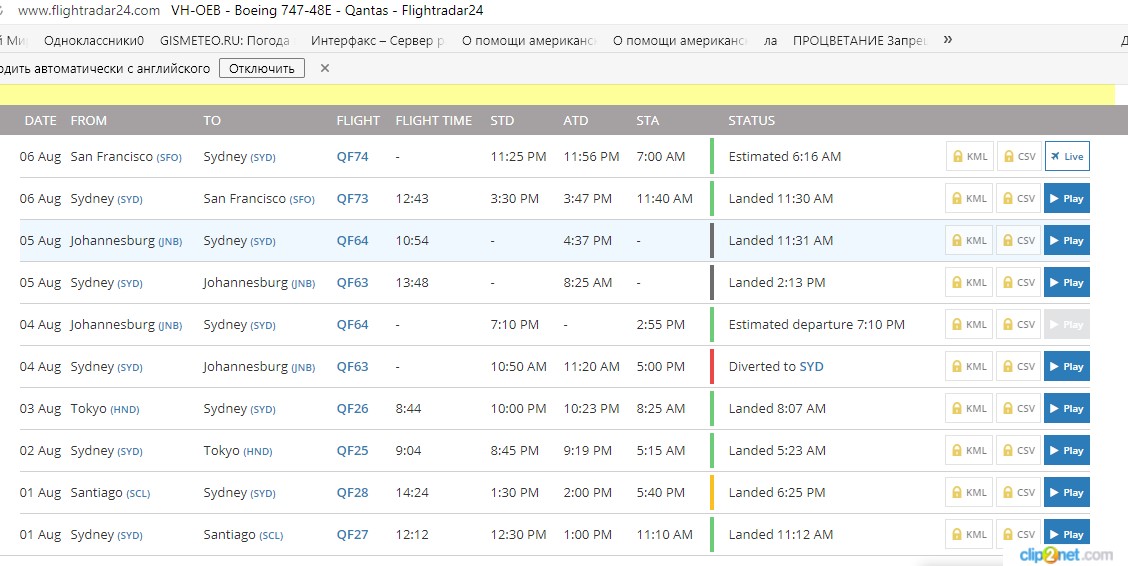Screen dimensions: 1128x566
Task: Download CSV for flight QF26
Action: (1019, 408)
